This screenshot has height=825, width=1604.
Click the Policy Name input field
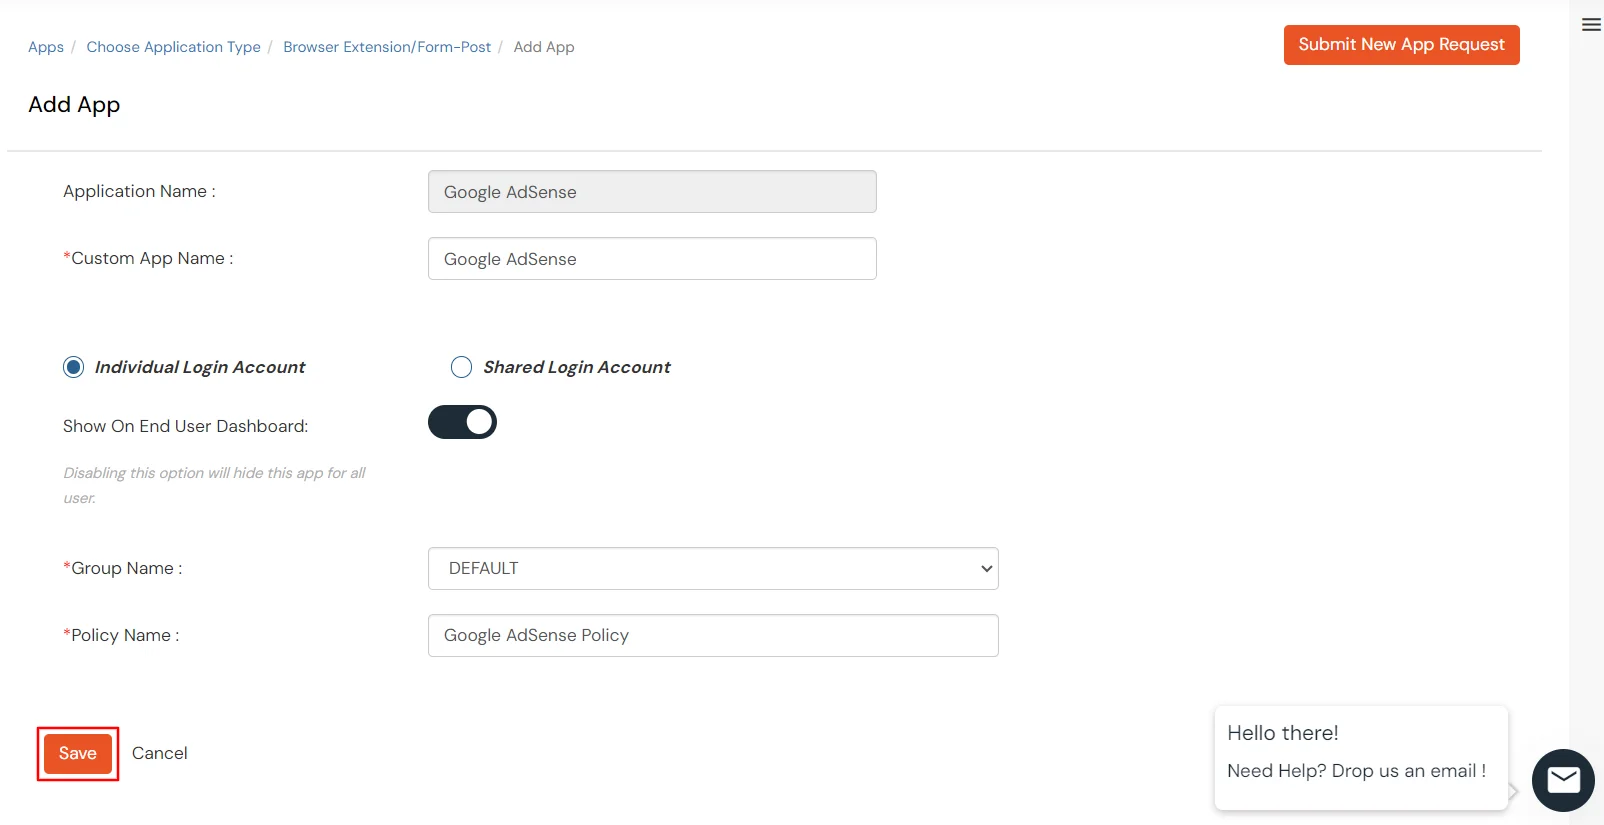tap(713, 635)
